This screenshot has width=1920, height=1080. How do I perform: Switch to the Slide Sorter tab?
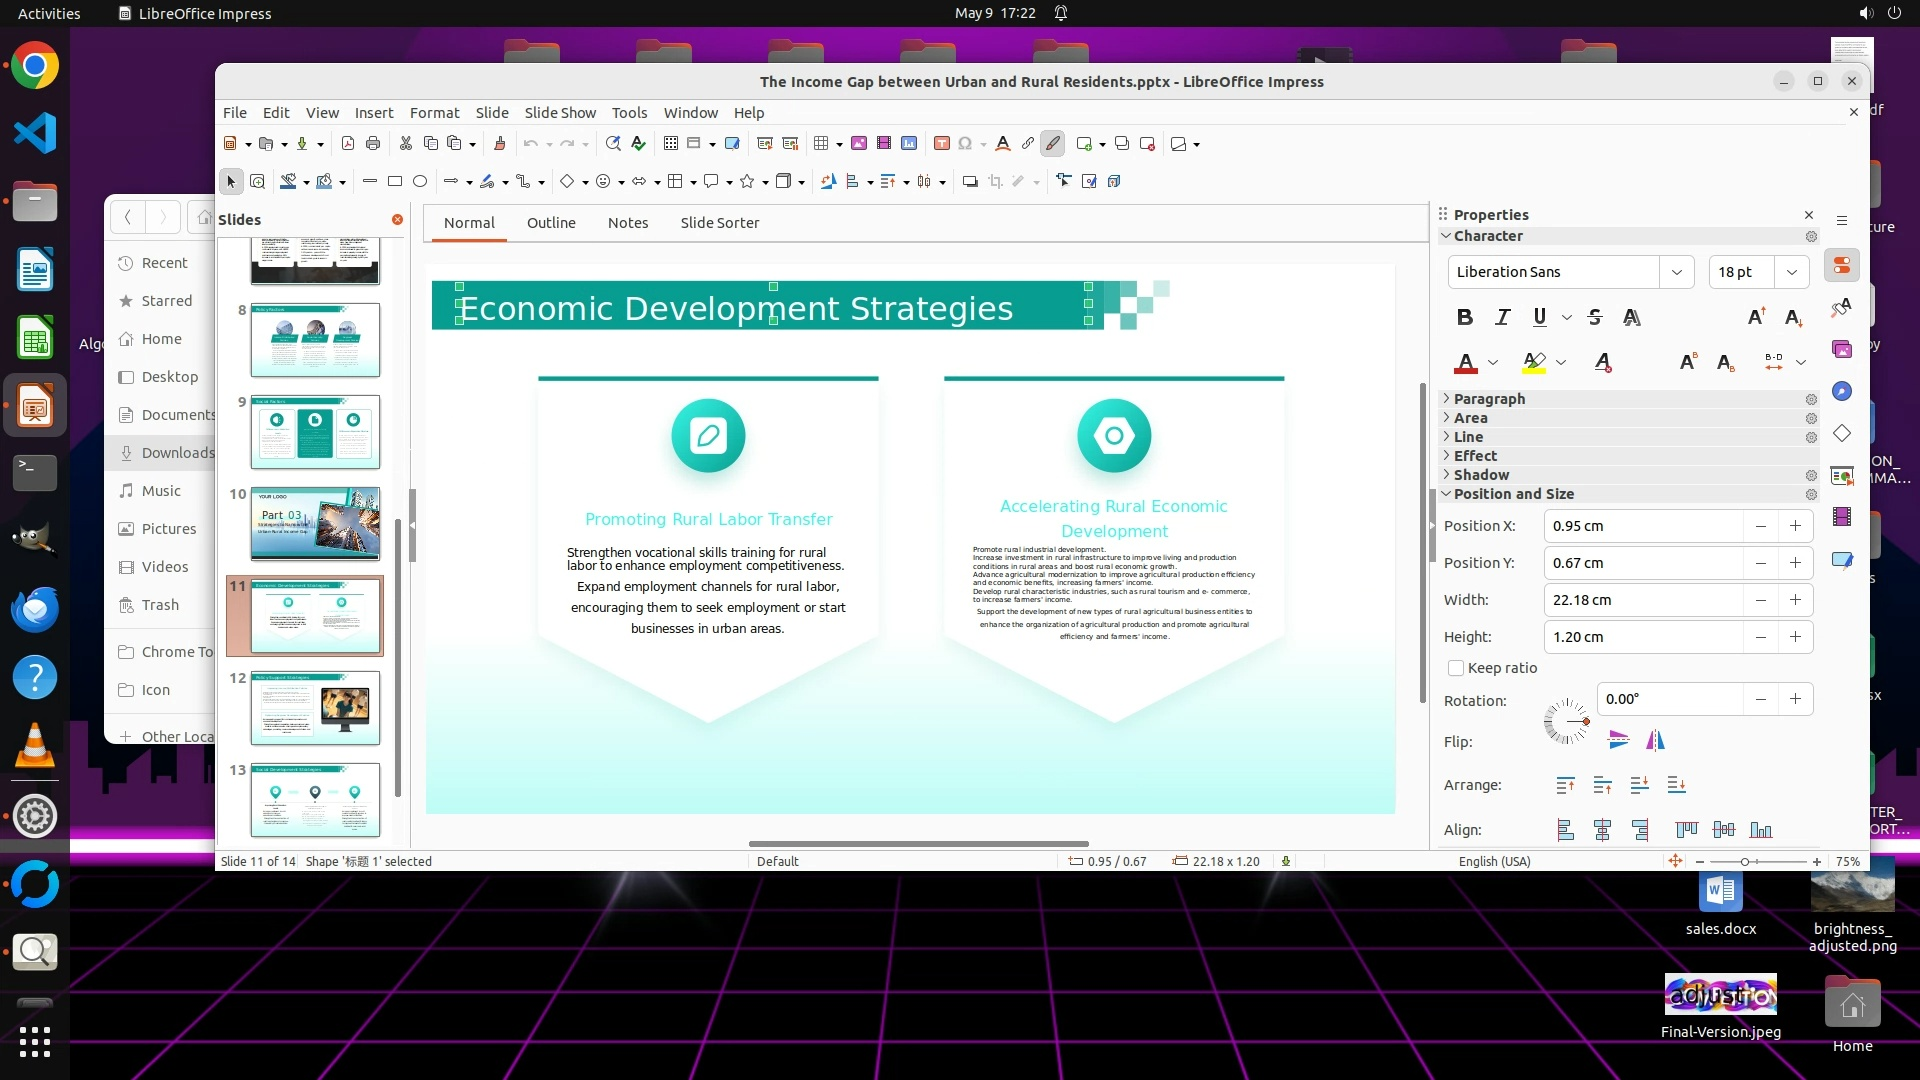coord(719,223)
